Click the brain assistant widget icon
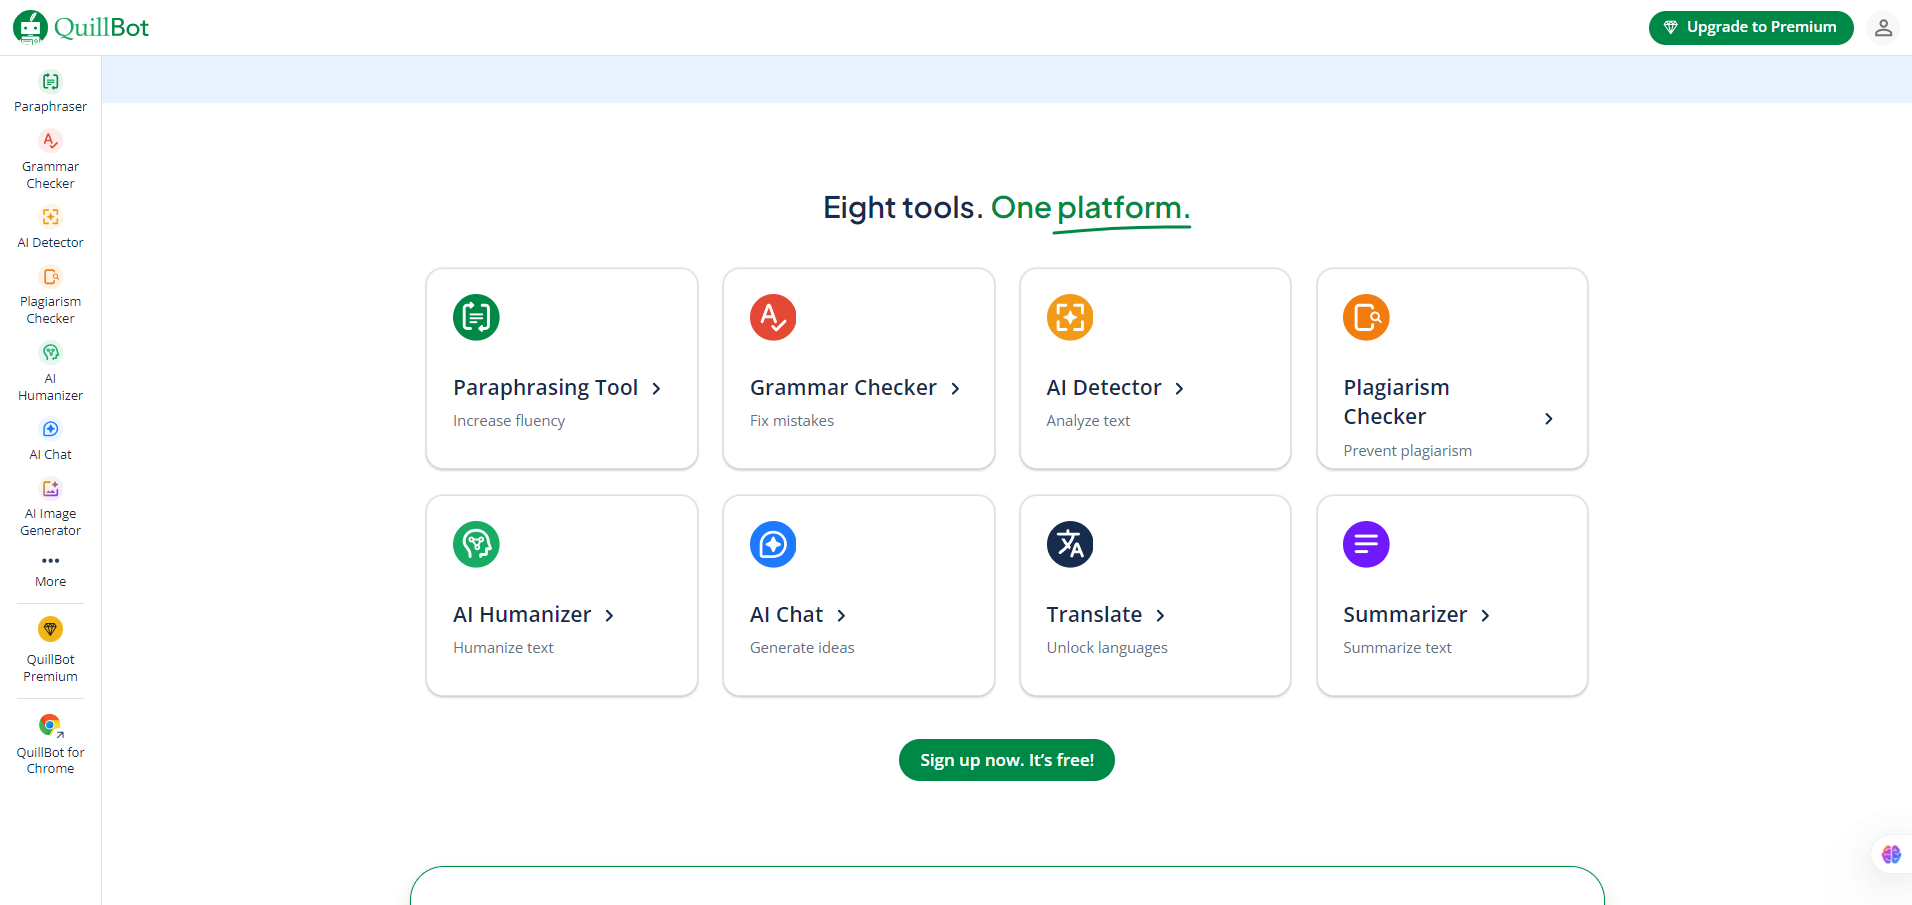This screenshot has width=1912, height=905. click(x=1891, y=854)
